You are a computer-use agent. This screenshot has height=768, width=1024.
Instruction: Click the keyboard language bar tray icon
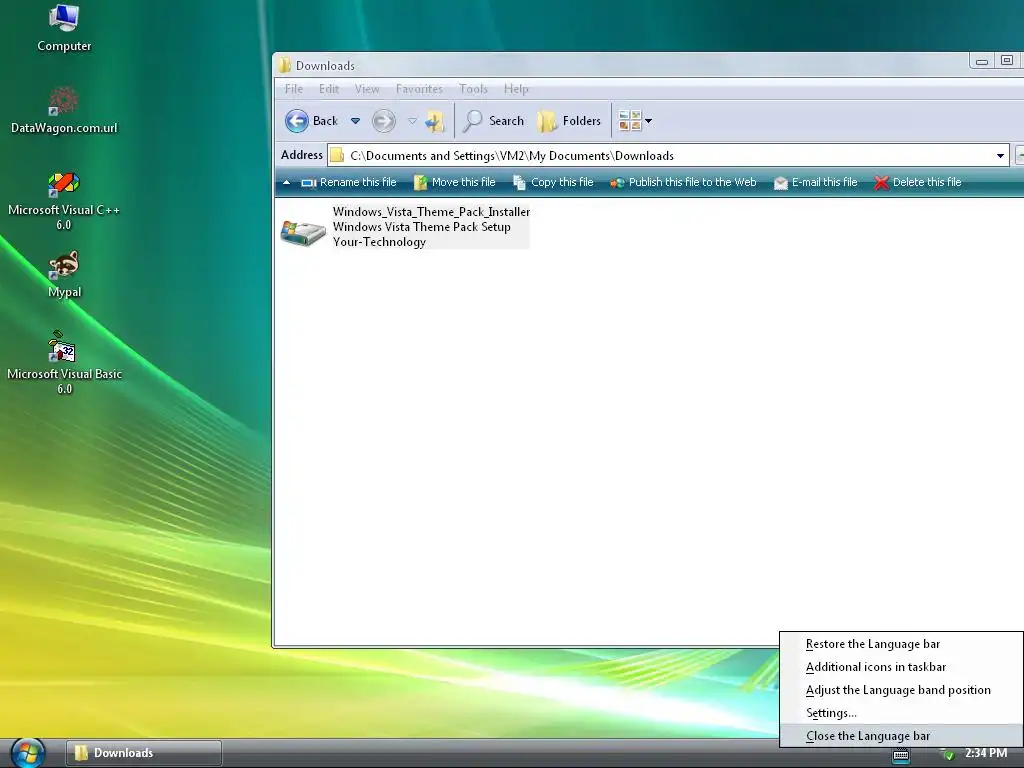tap(901, 756)
